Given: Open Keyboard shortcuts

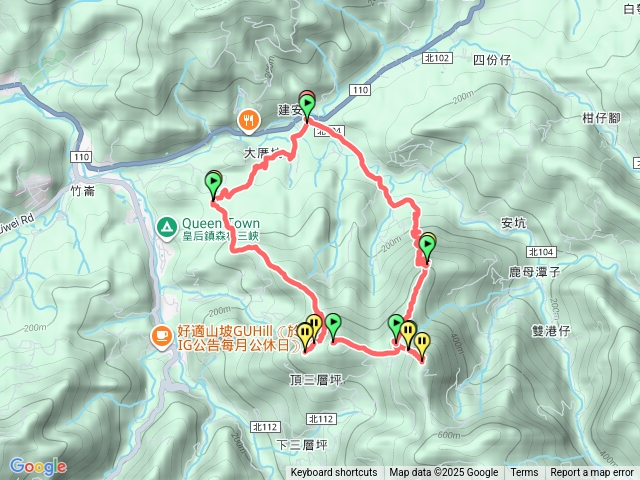Looking at the screenshot, I should click(x=334, y=473).
